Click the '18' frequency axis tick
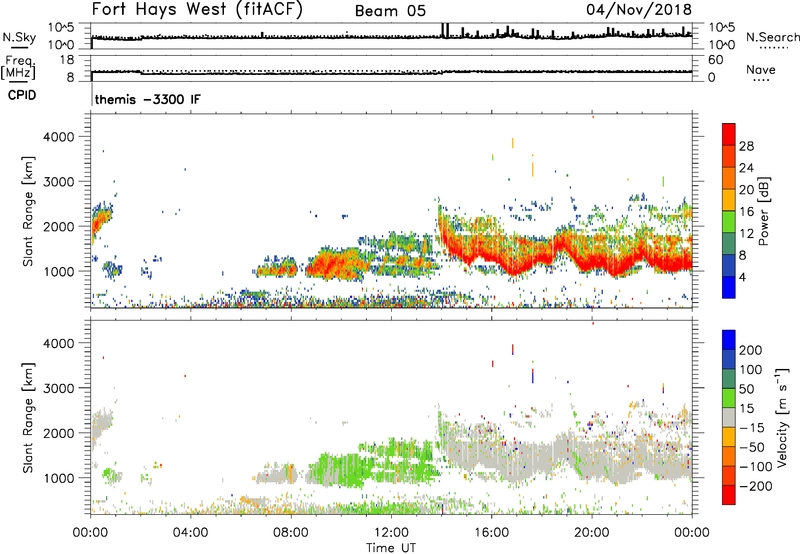The height and width of the screenshot is (554, 800). (68, 60)
